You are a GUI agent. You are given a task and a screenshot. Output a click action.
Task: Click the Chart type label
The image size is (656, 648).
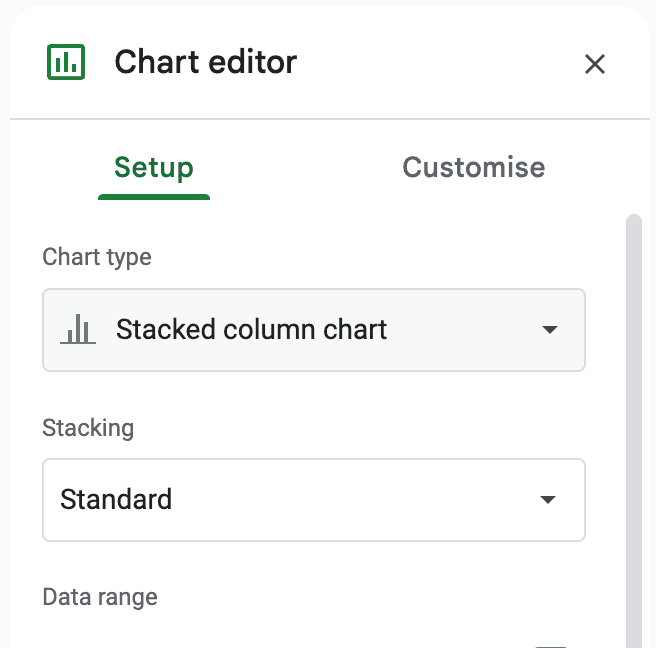pos(97,257)
